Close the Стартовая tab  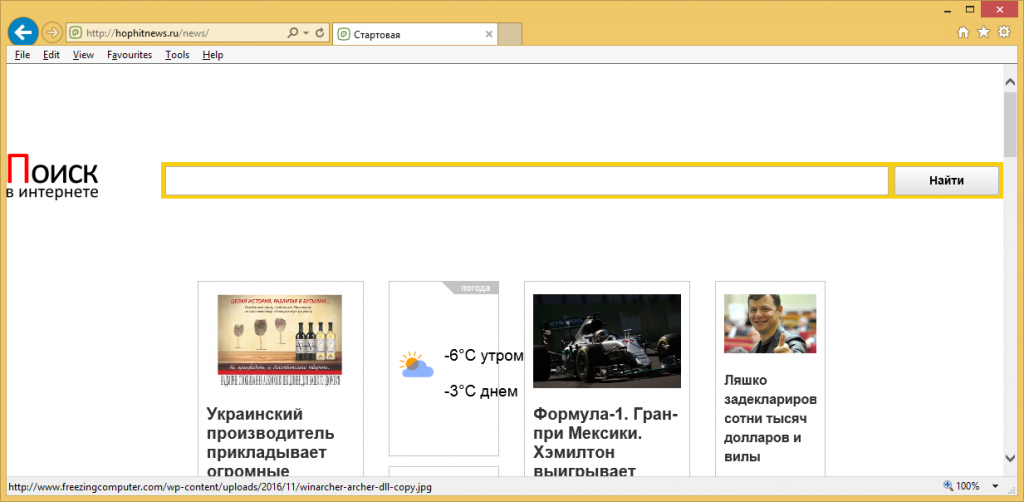[489, 34]
